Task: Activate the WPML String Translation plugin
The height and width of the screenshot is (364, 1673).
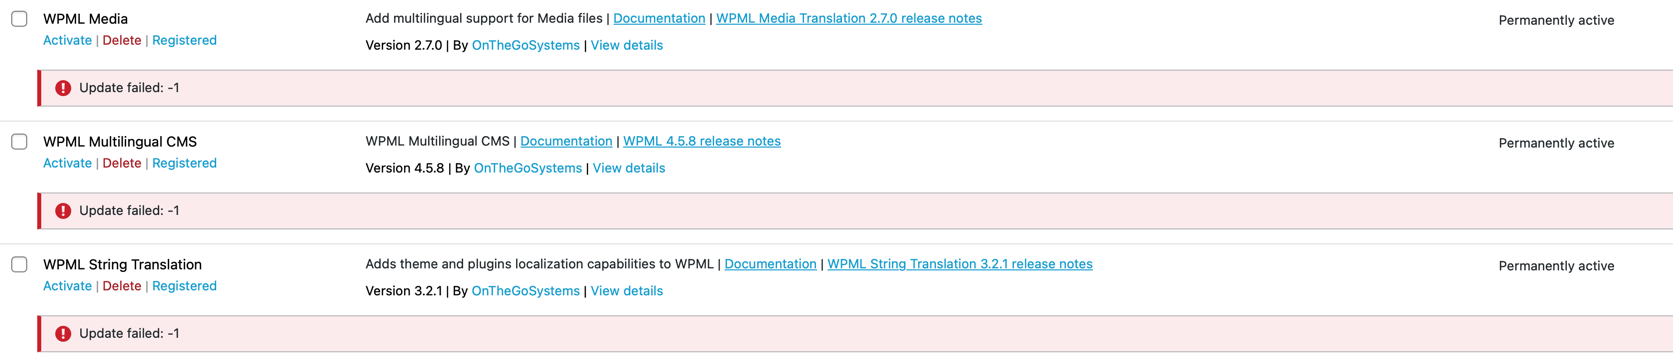Action: point(67,286)
